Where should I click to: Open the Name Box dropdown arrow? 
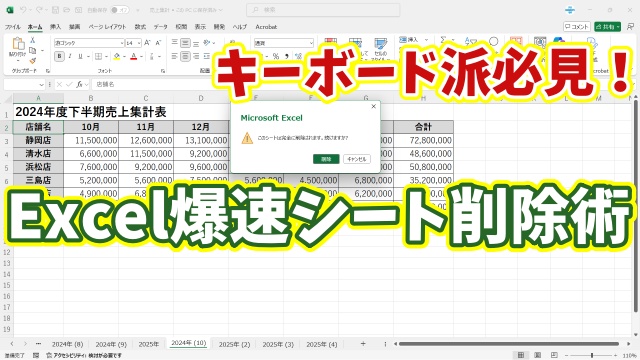coord(41,84)
